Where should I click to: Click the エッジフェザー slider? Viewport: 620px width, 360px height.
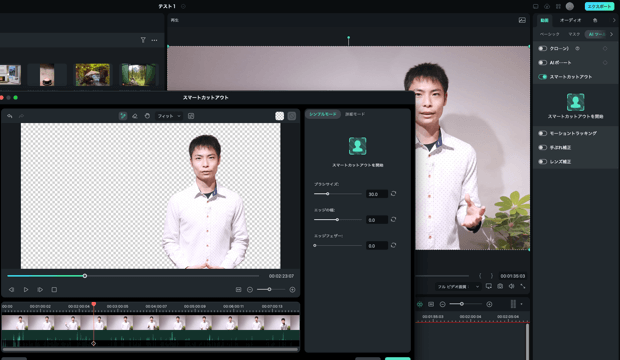click(x=338, y=245)
